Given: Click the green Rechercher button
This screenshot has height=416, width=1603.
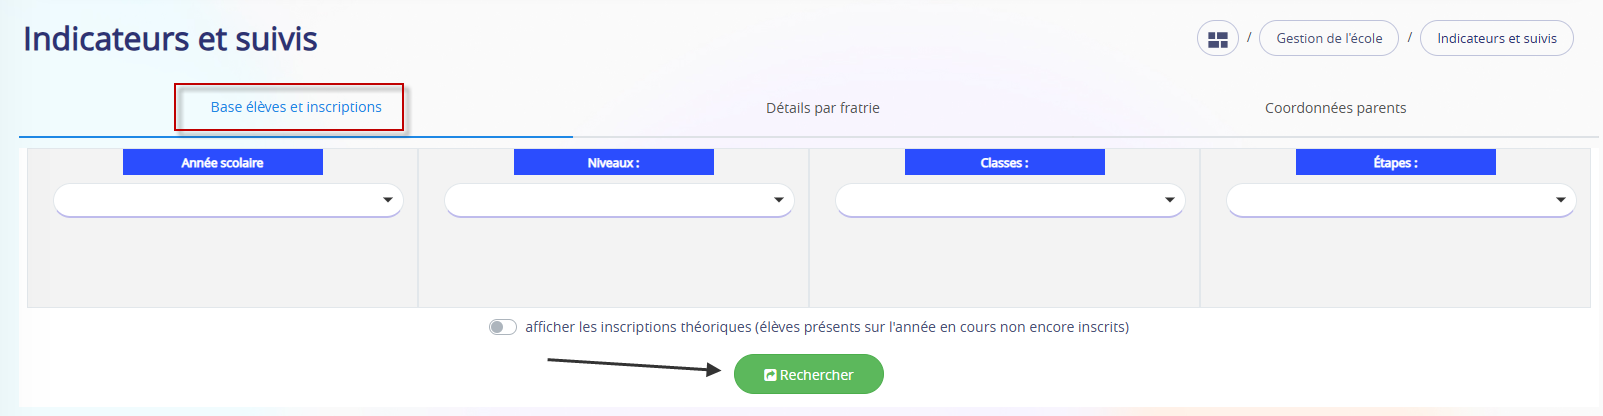Looking at the screenshot, I should tap(809, 374).
